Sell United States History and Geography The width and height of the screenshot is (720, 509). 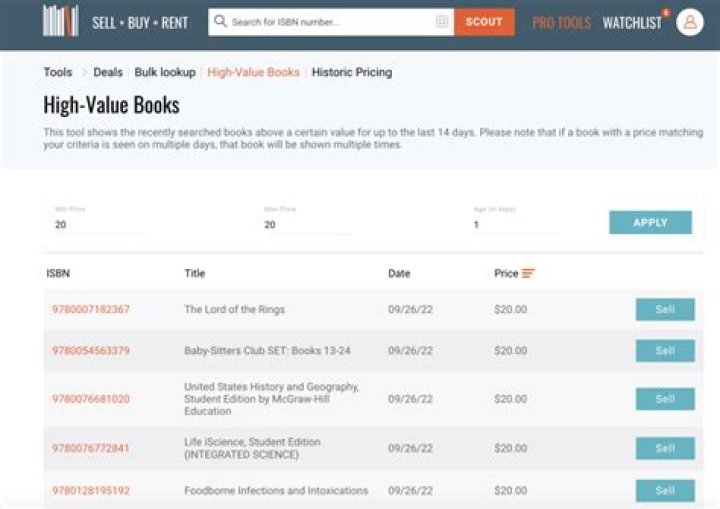665,399
